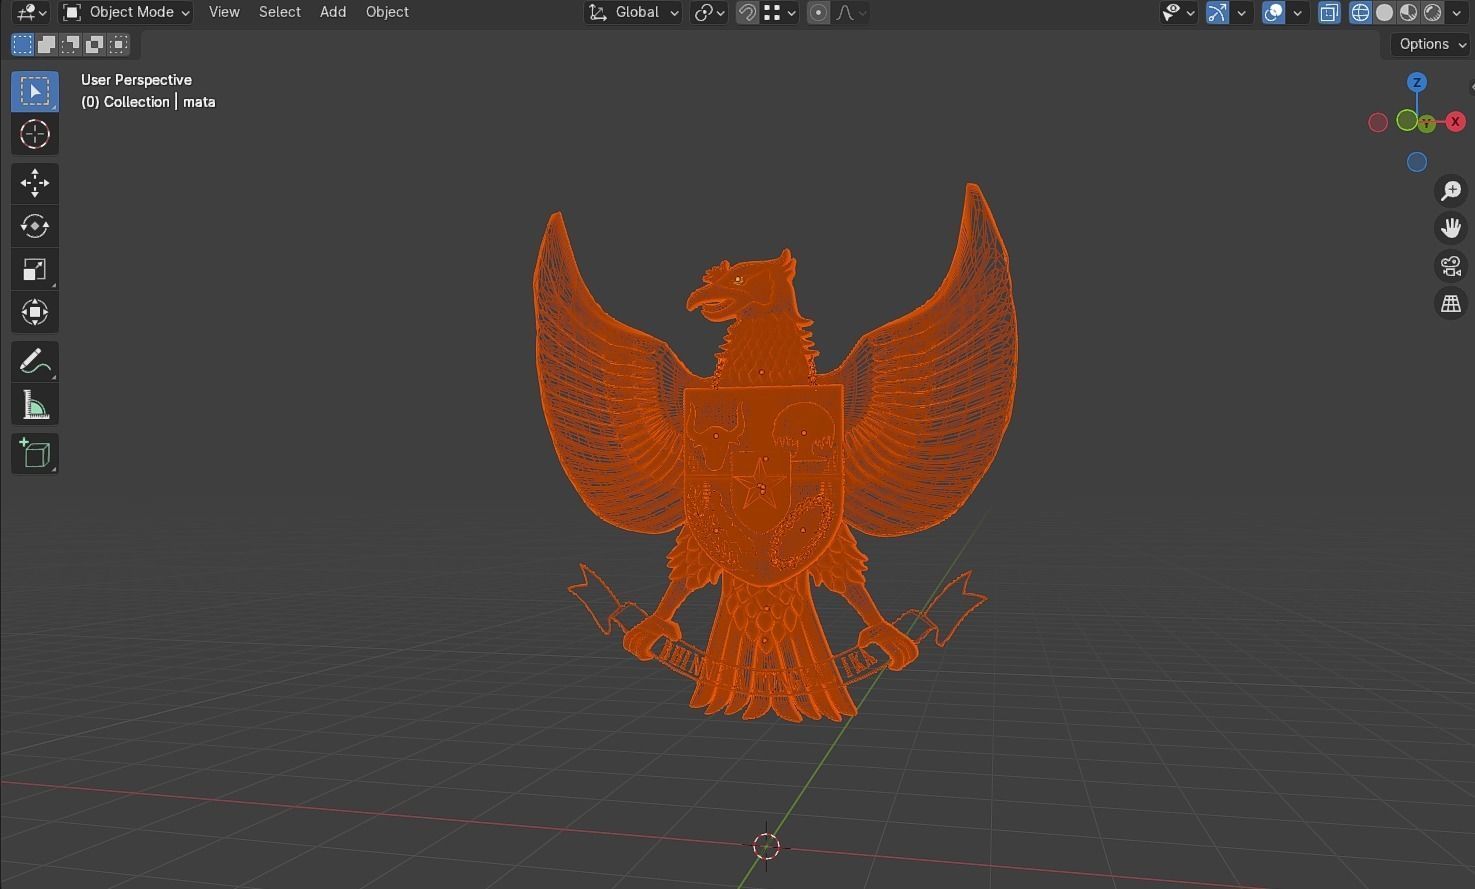Viewport: 1475px width, 889px height.
Task: Activate the 3D Cursor tool
Action: (x=35, y=134)
